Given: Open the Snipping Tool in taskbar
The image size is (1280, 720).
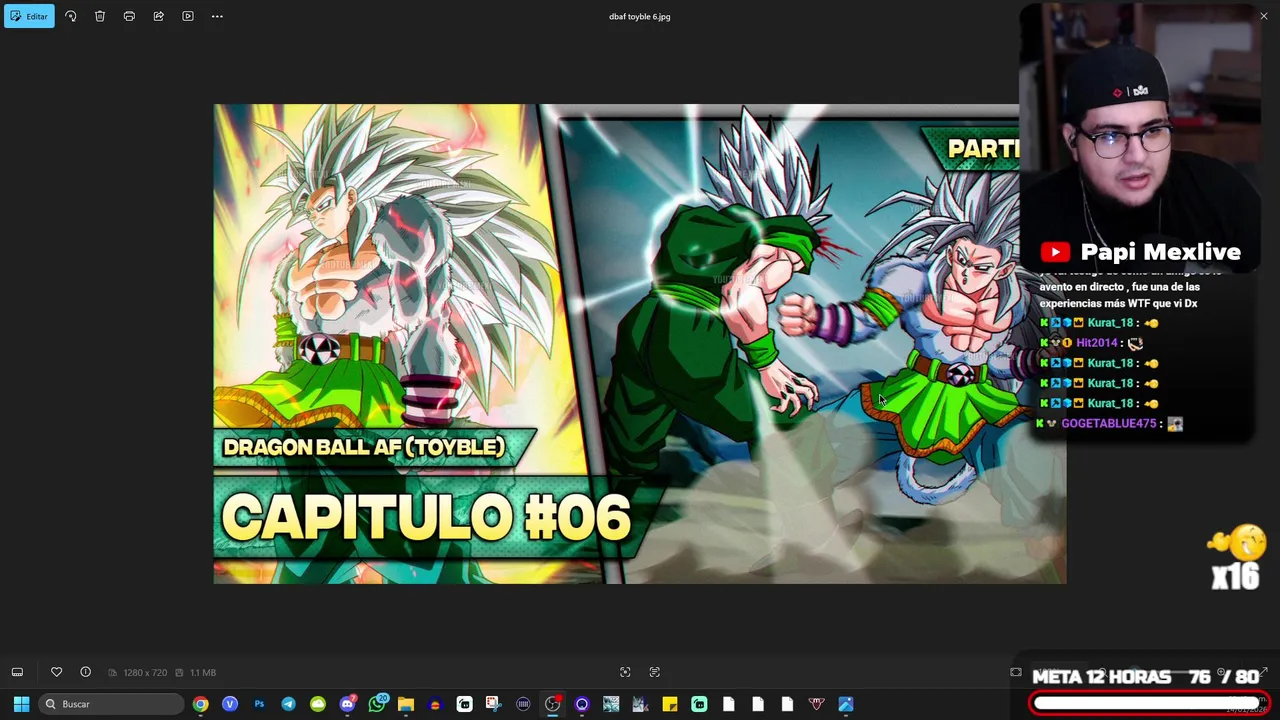Looking at the screenshot, I should tap(494, 704).
